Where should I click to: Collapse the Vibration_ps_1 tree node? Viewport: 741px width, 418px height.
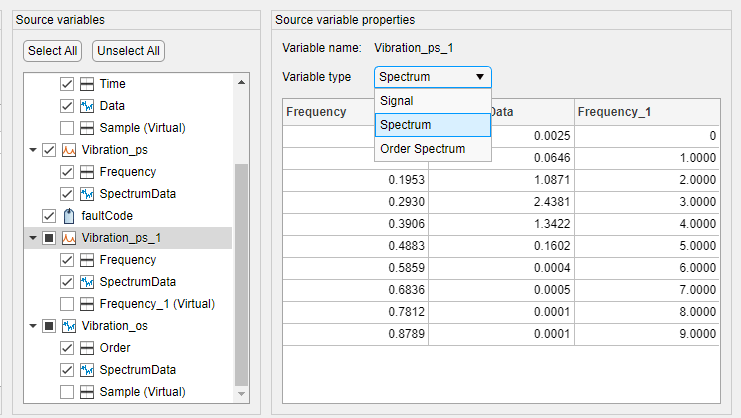(32, 238)
